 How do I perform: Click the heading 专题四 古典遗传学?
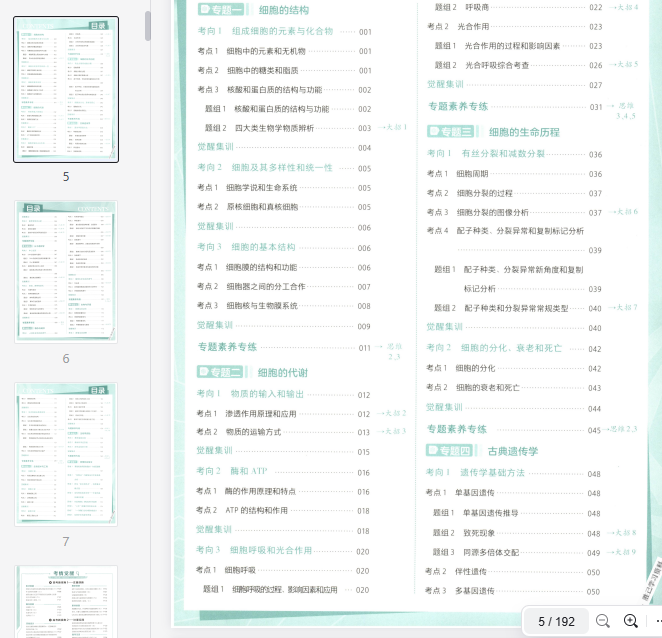coord(483,451)
